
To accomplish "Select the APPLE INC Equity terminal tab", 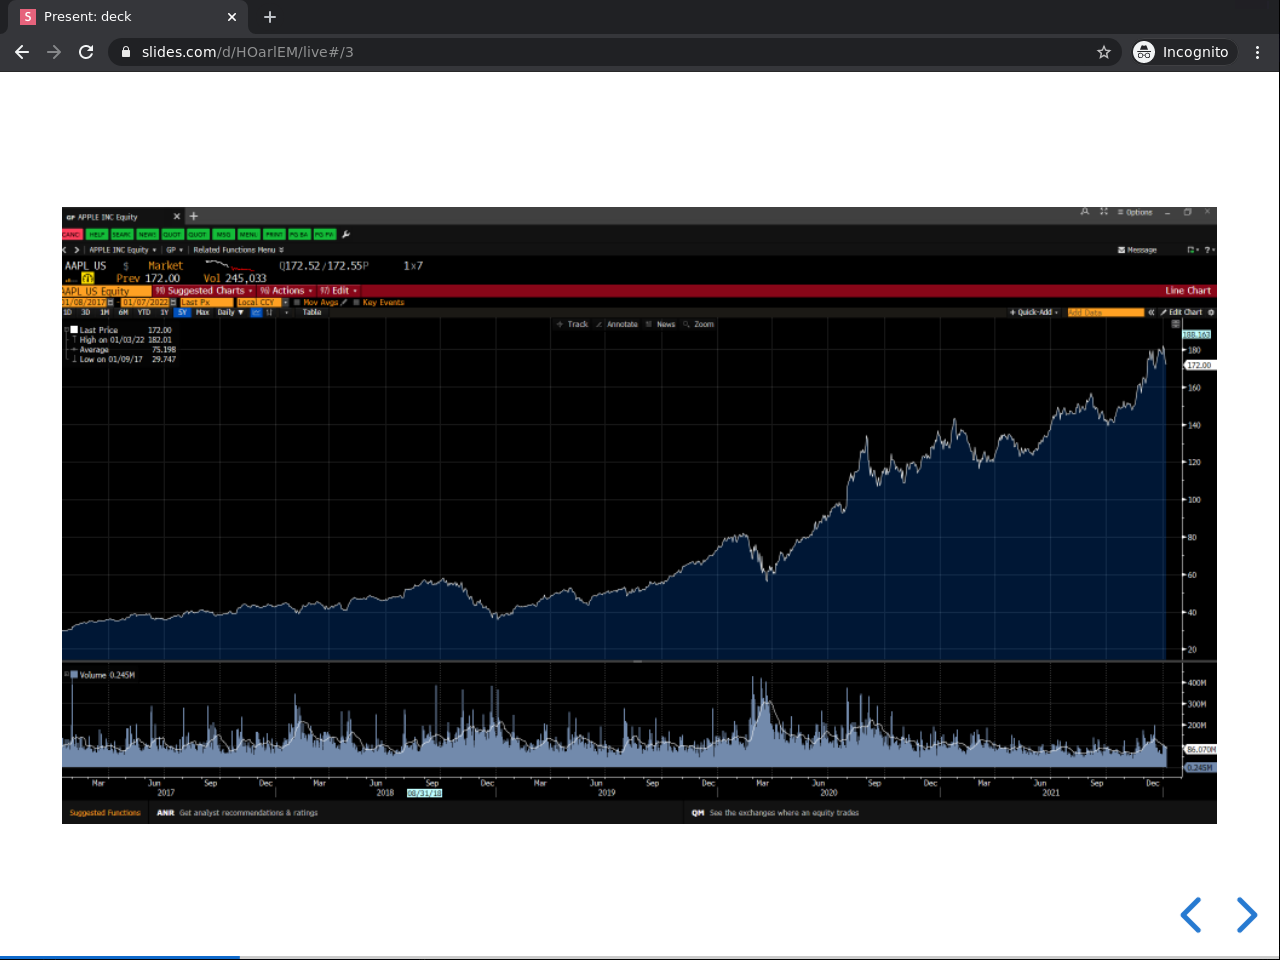I will (x=108, y=217).
